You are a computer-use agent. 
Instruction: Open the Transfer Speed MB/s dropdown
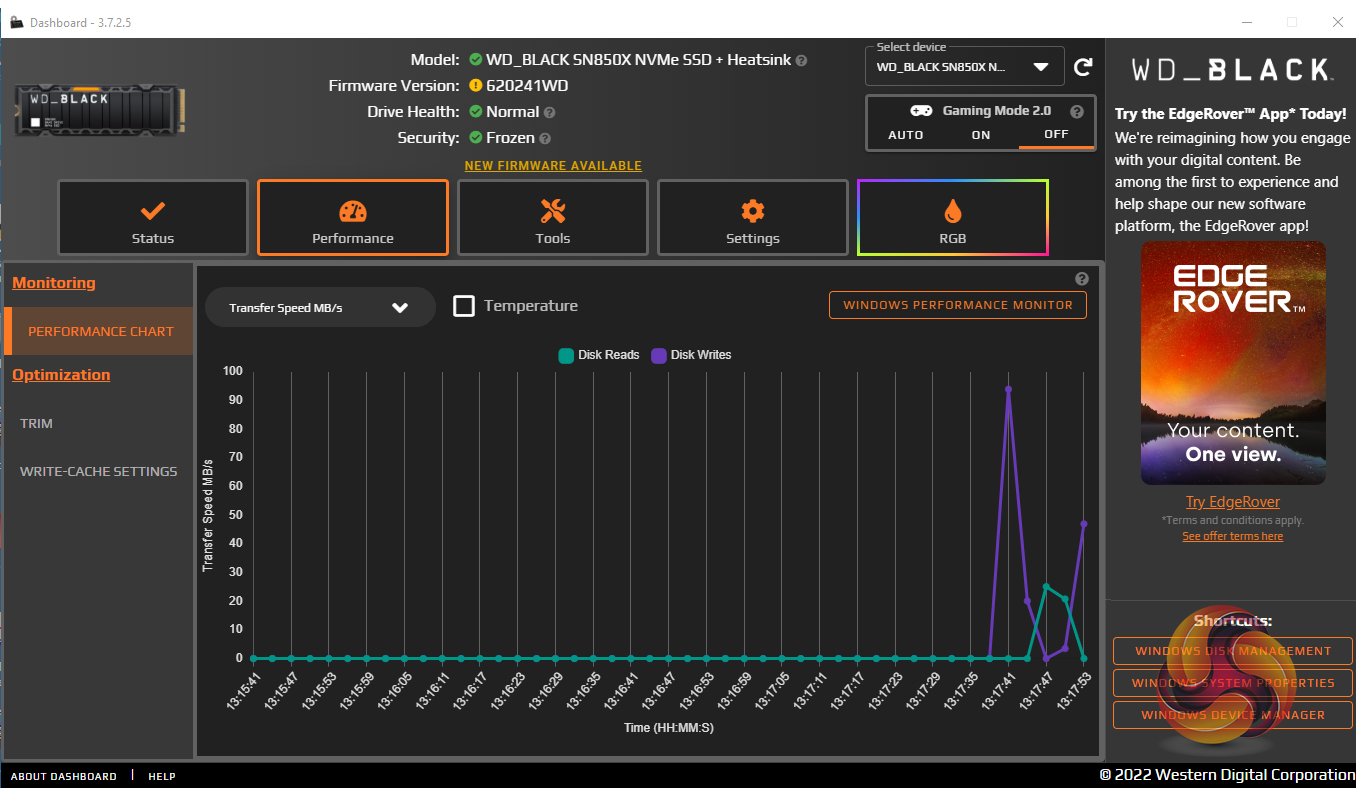[320, 308]
